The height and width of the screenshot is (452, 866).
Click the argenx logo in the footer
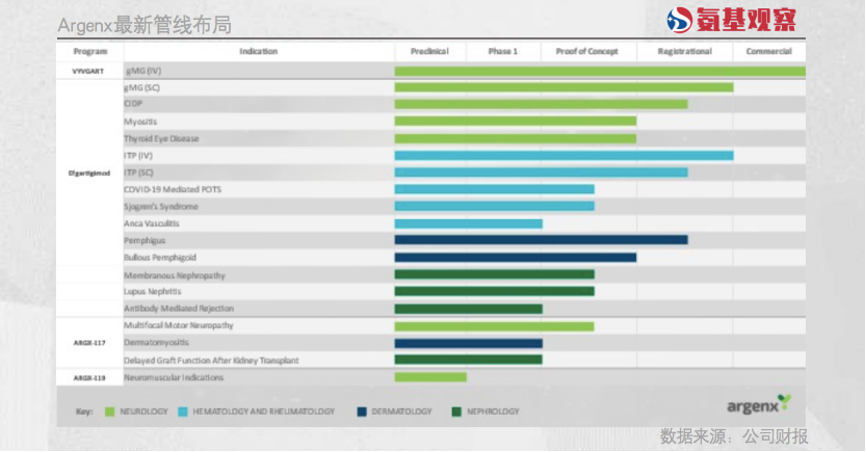click(x=759, y=405)
